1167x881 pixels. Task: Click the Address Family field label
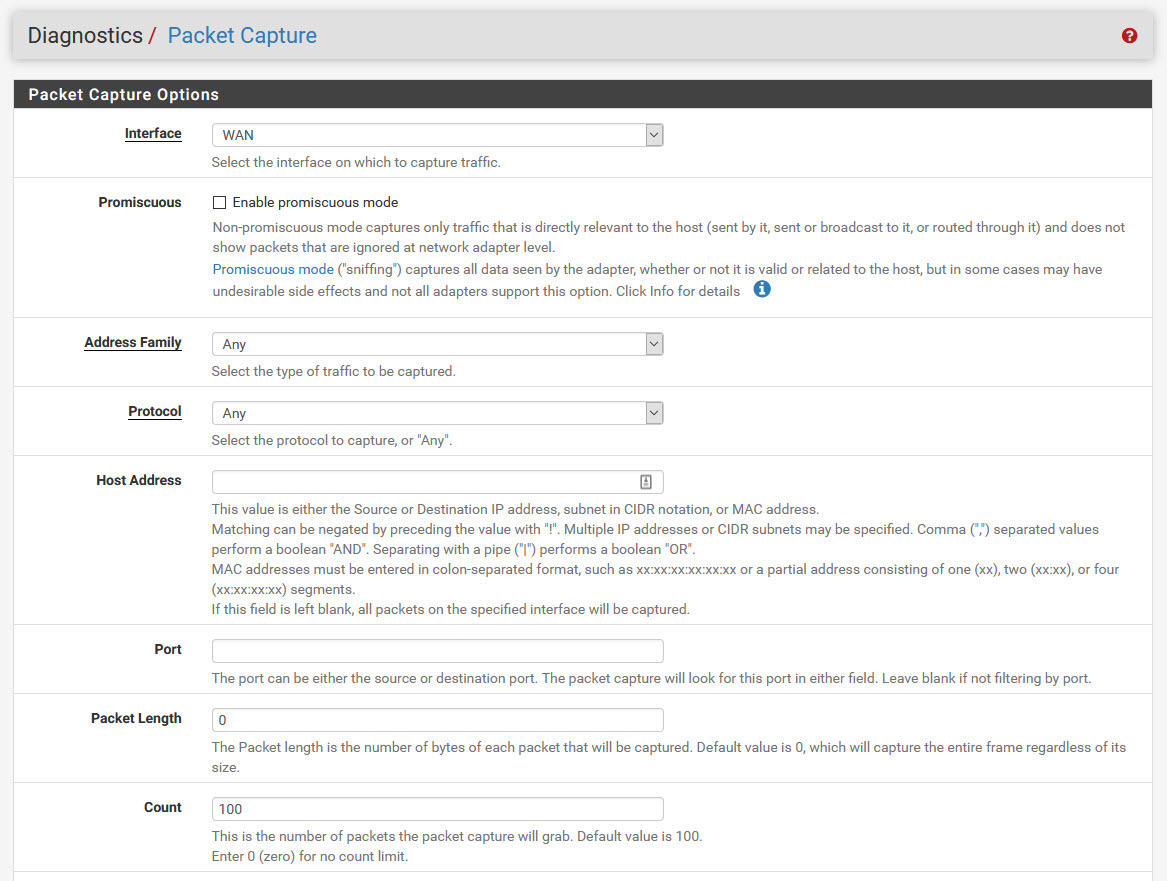[x=132, y=342]
